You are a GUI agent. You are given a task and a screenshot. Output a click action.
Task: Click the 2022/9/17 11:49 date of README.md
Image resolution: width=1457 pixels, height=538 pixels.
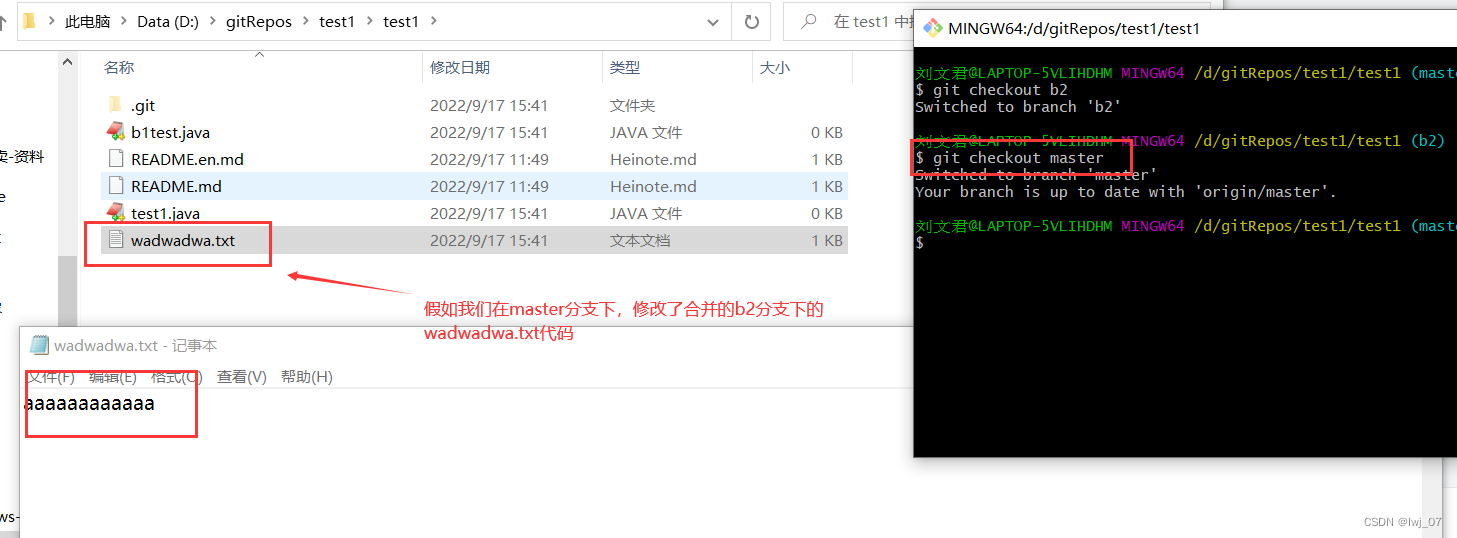pyautogui.click(x=489, y=186)
